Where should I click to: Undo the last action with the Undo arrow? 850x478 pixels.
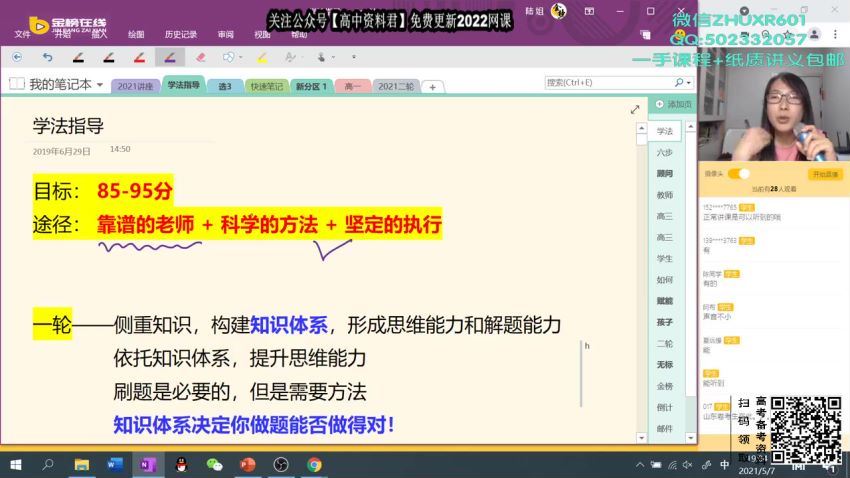48,57
